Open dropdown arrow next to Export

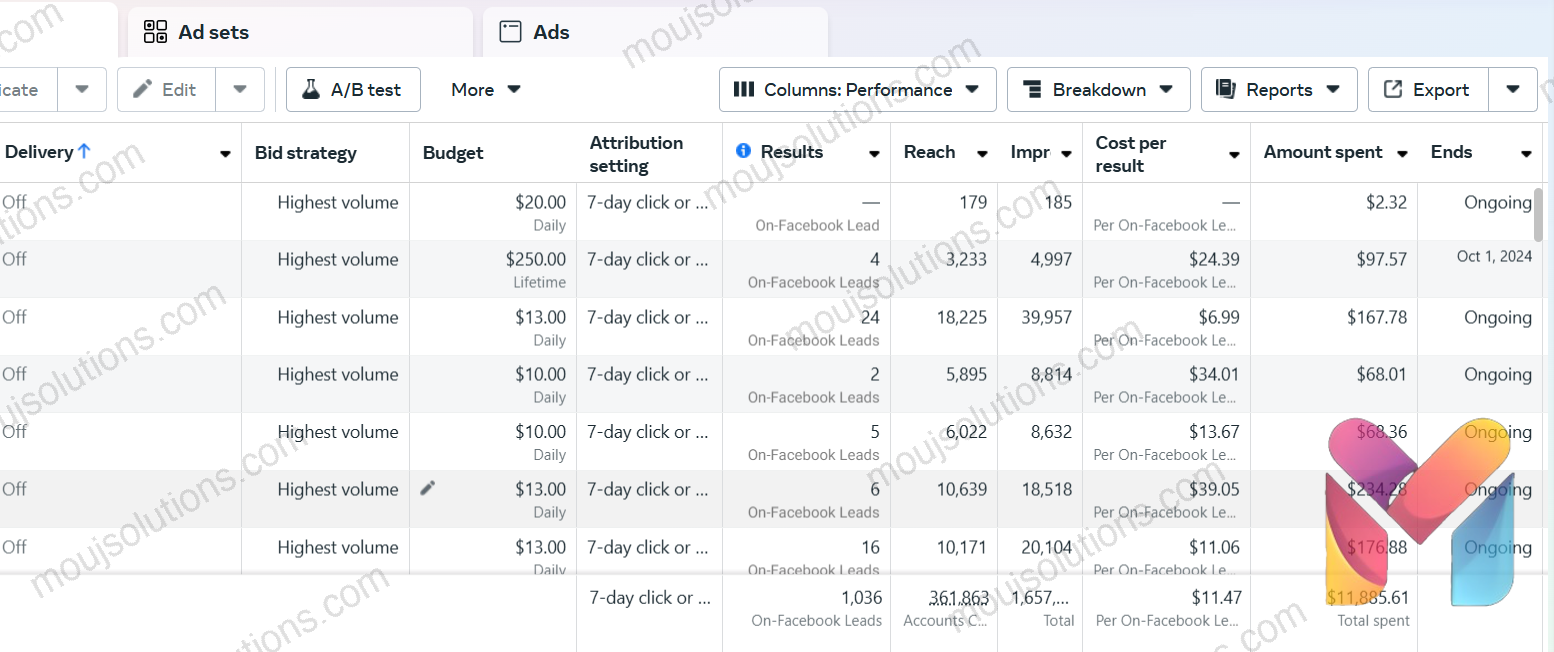pos(1513,90)
